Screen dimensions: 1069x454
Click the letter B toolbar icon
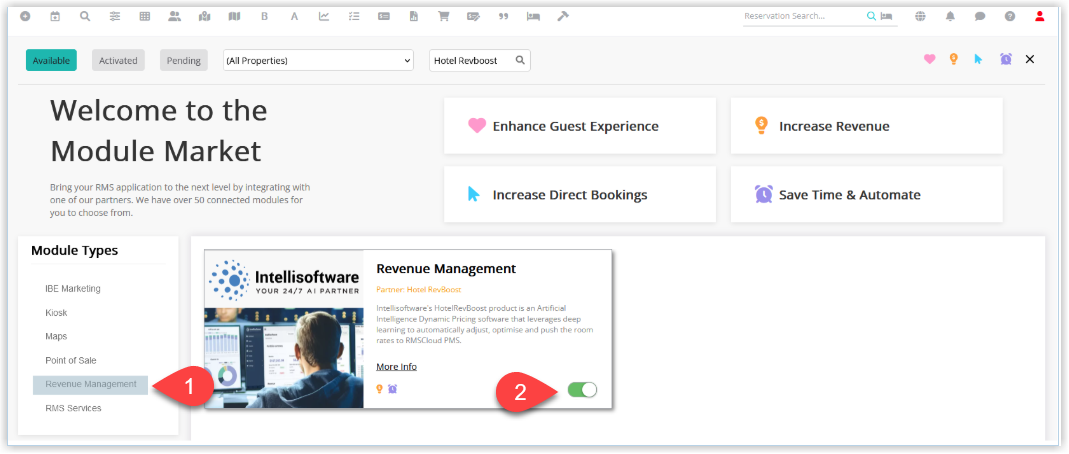point(265,16)
